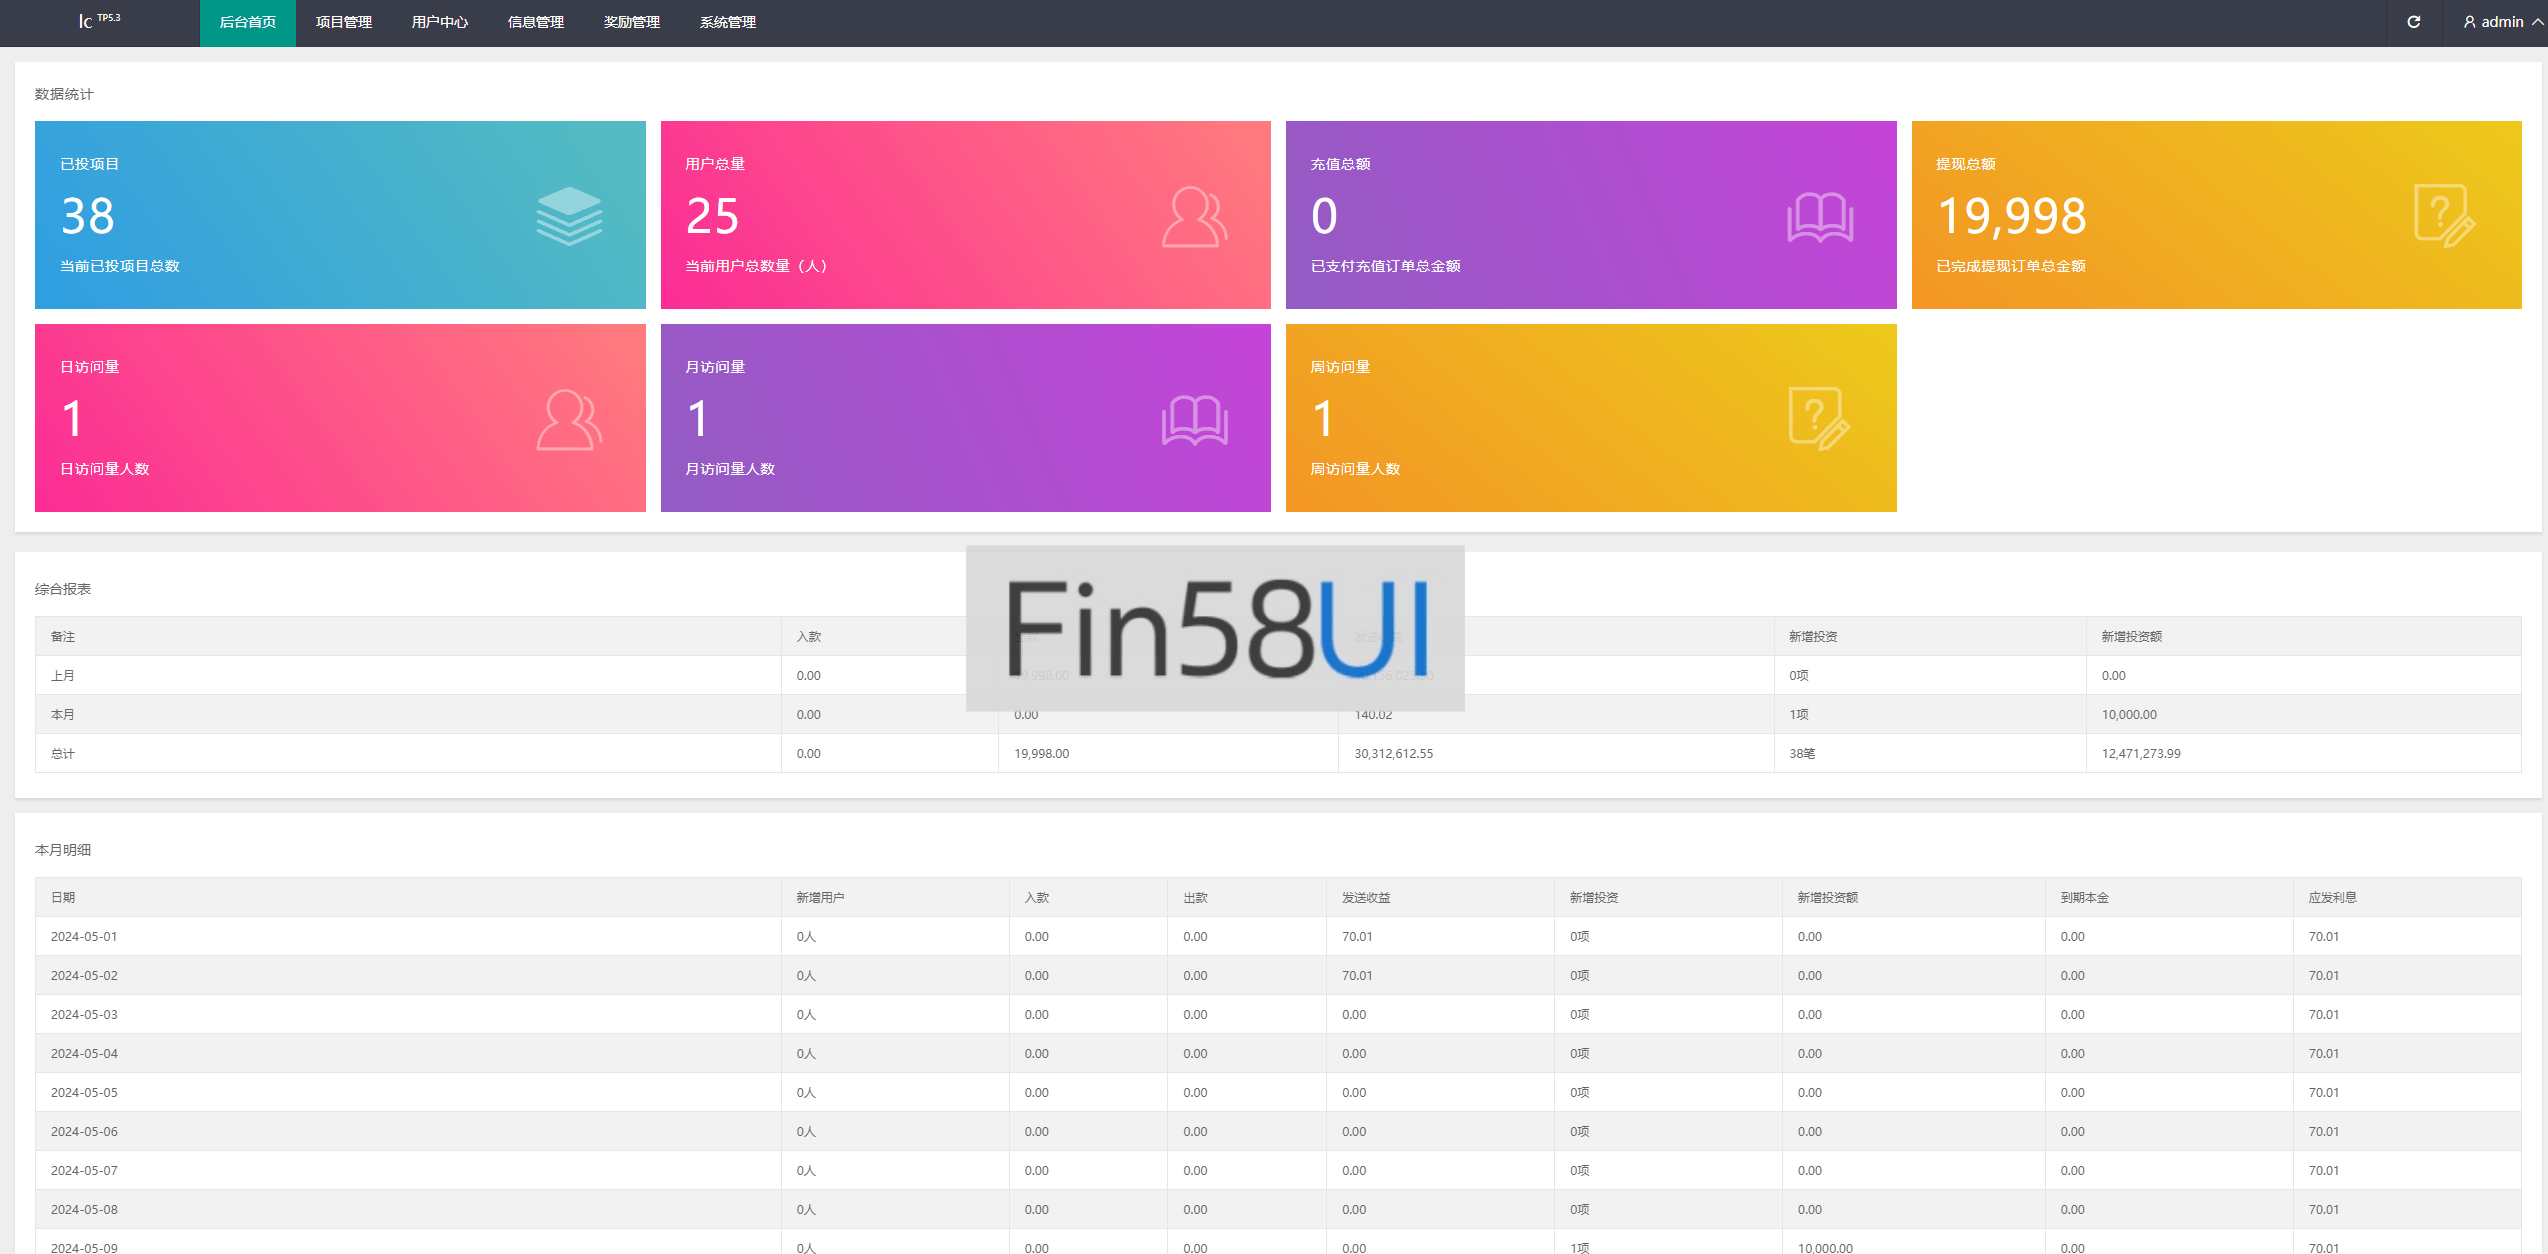Click the refresh icon in header

(2413, 22)
